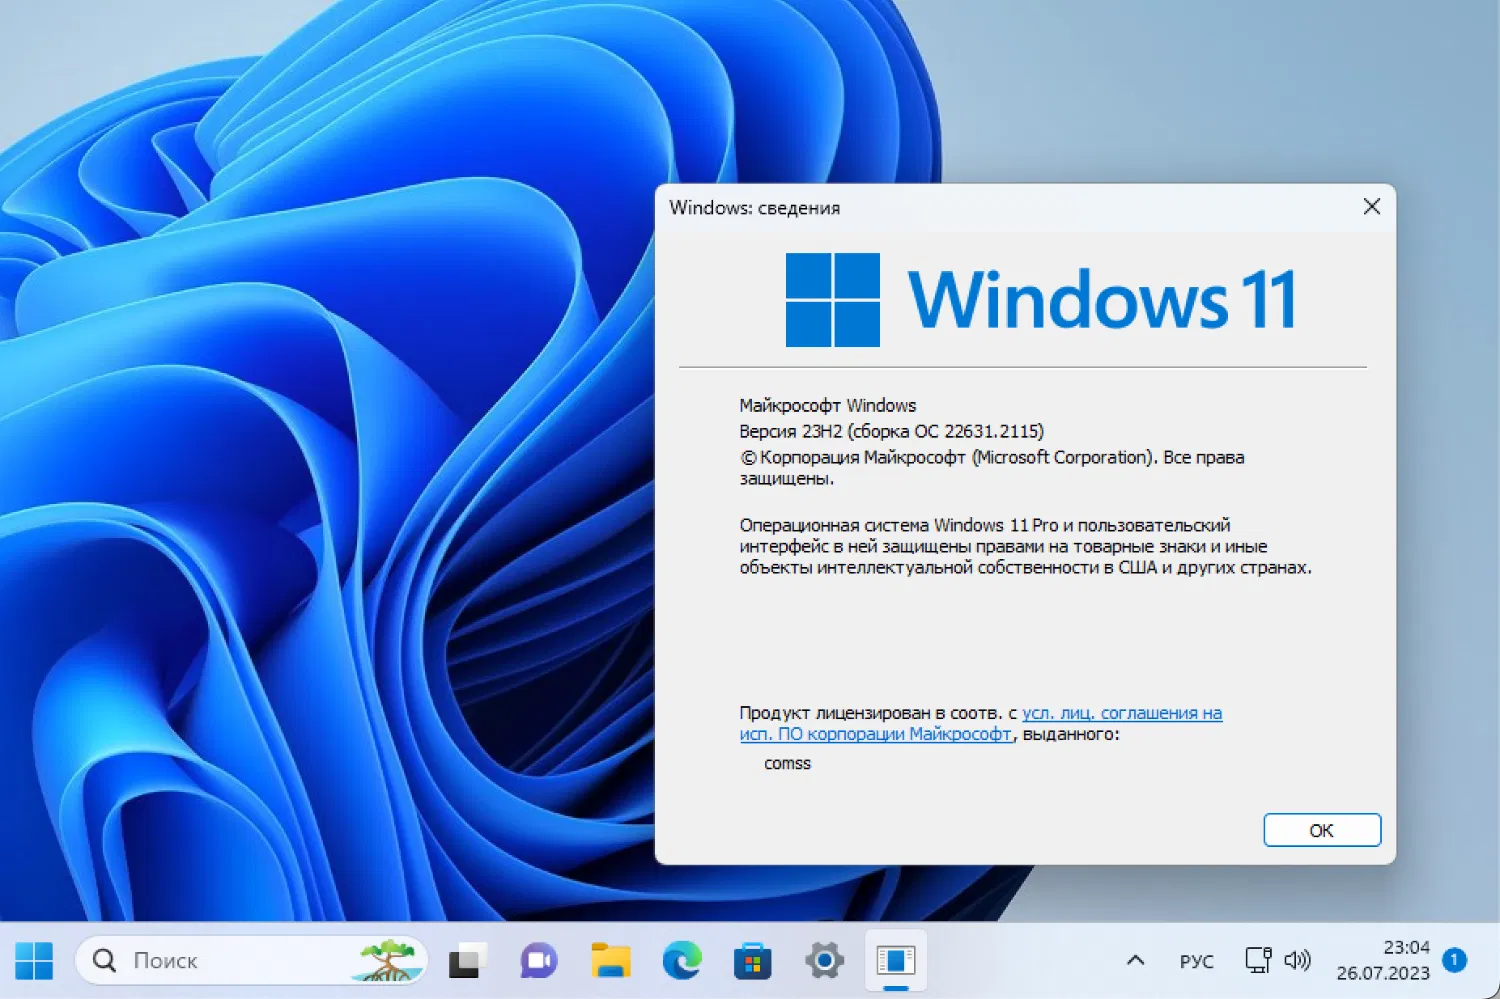The width and height of the screenshot is (1500, 999).
Task: Click OK in the Windows сведения dialog
Action: pos(1322,830)
